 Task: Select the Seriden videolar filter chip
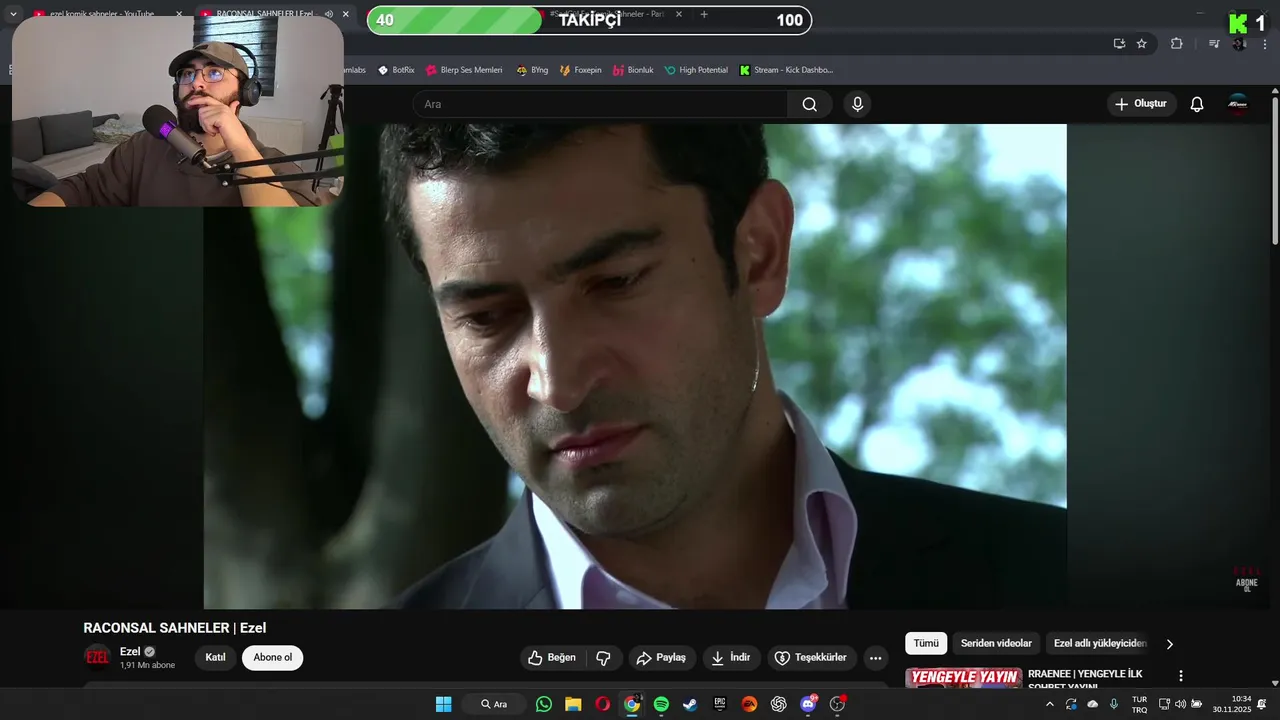point(996,643)
